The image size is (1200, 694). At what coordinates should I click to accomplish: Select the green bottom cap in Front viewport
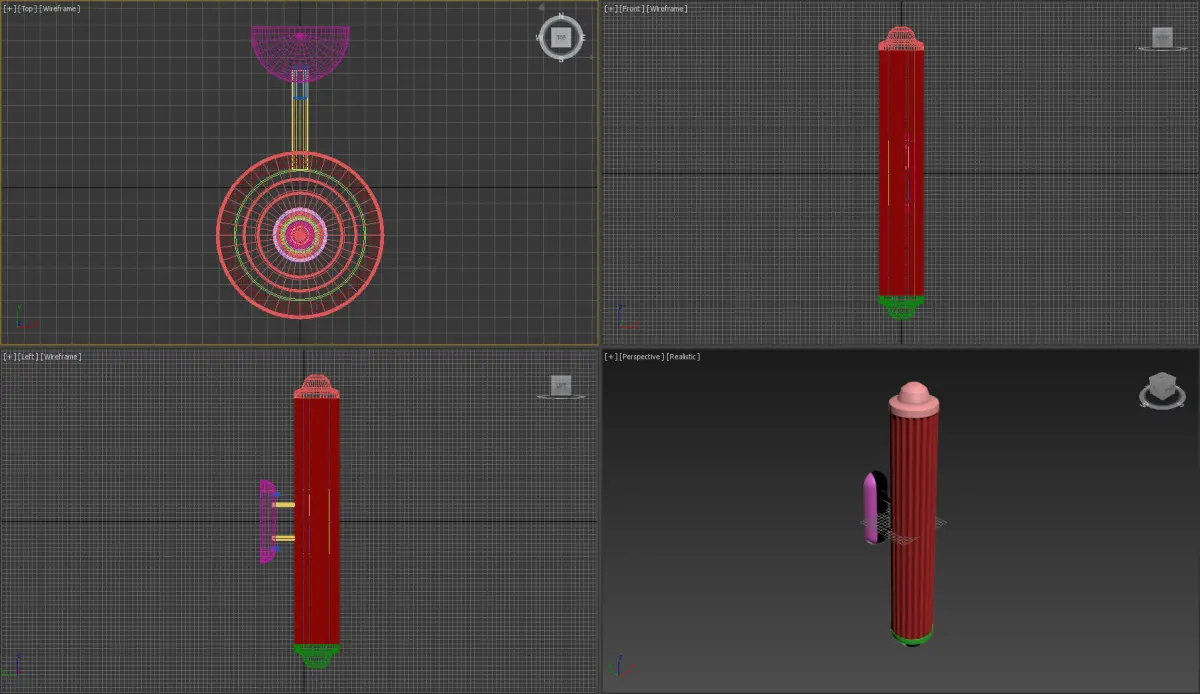tap(901, 306)
